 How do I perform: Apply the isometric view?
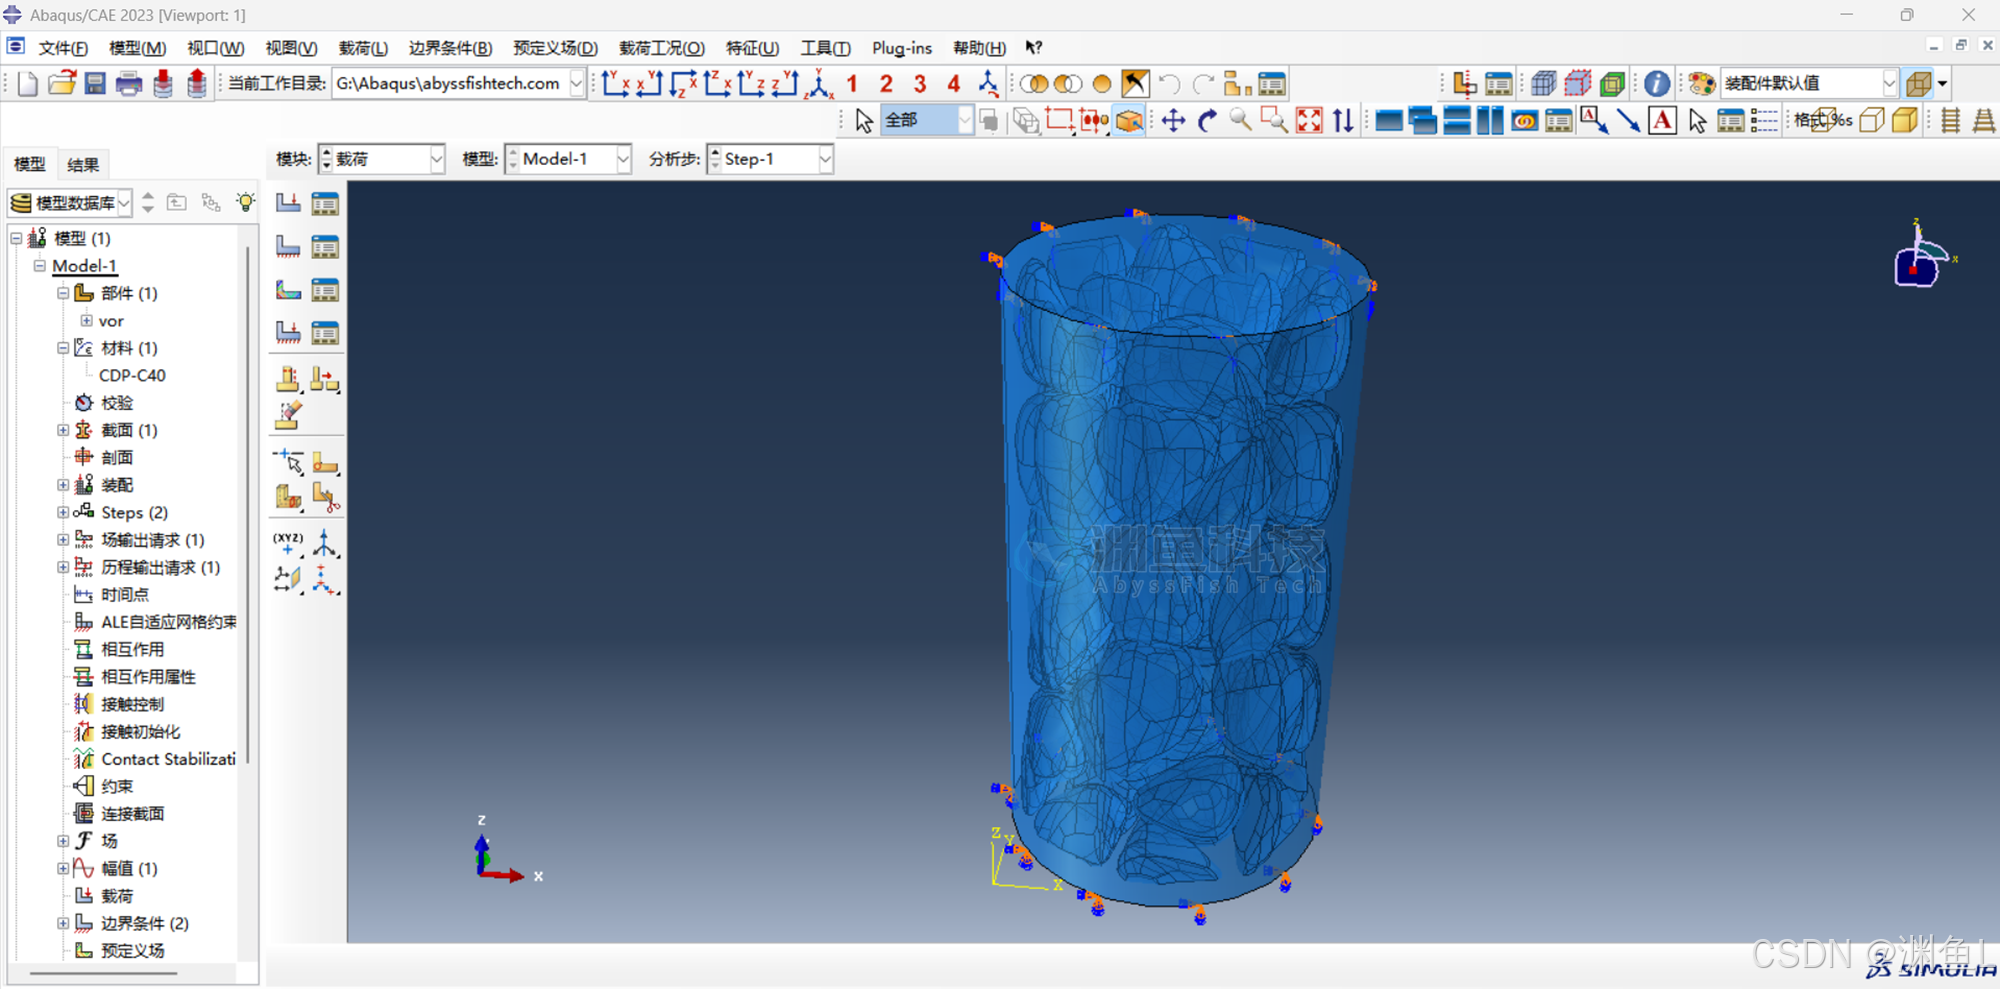click(820, 84)
